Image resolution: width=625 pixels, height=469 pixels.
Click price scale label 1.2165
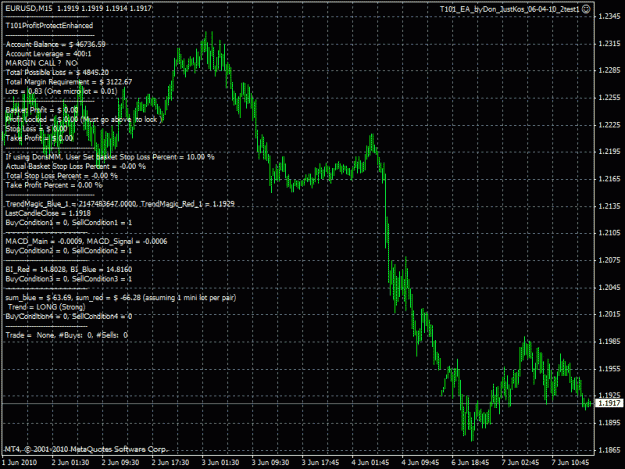coord(610,179)
